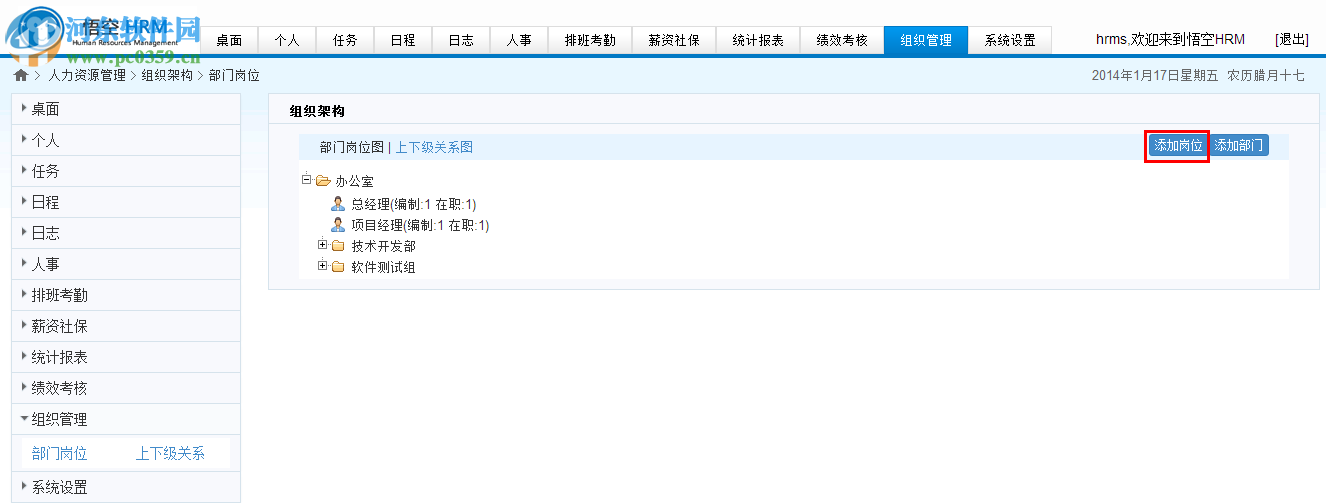Expand the 桌面 sidebar section
Image resolution: width=1326 pixels, height=503 pixels.
pyautogui.click(x=125, y=109)
